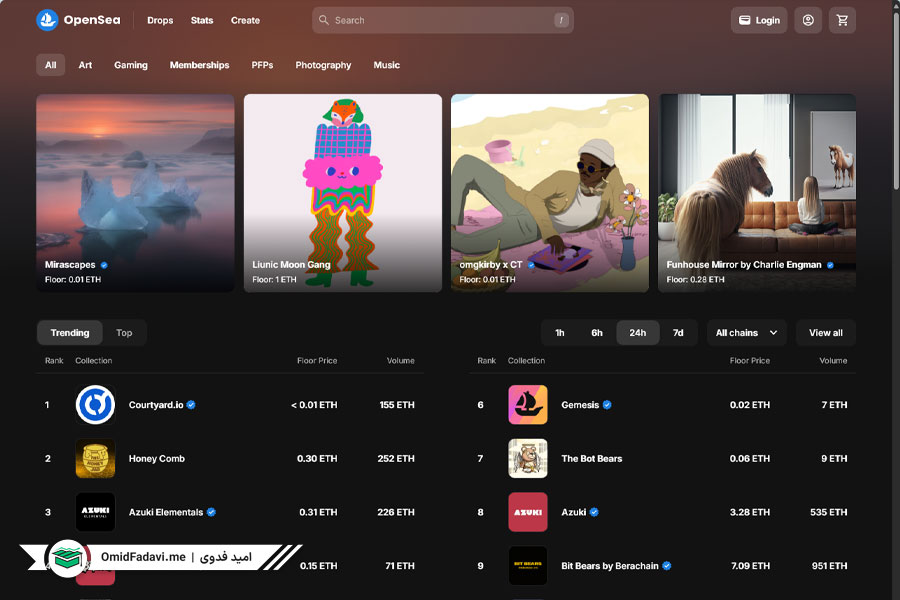Open the Bit Bears by Berachain link

click(610, 566)
